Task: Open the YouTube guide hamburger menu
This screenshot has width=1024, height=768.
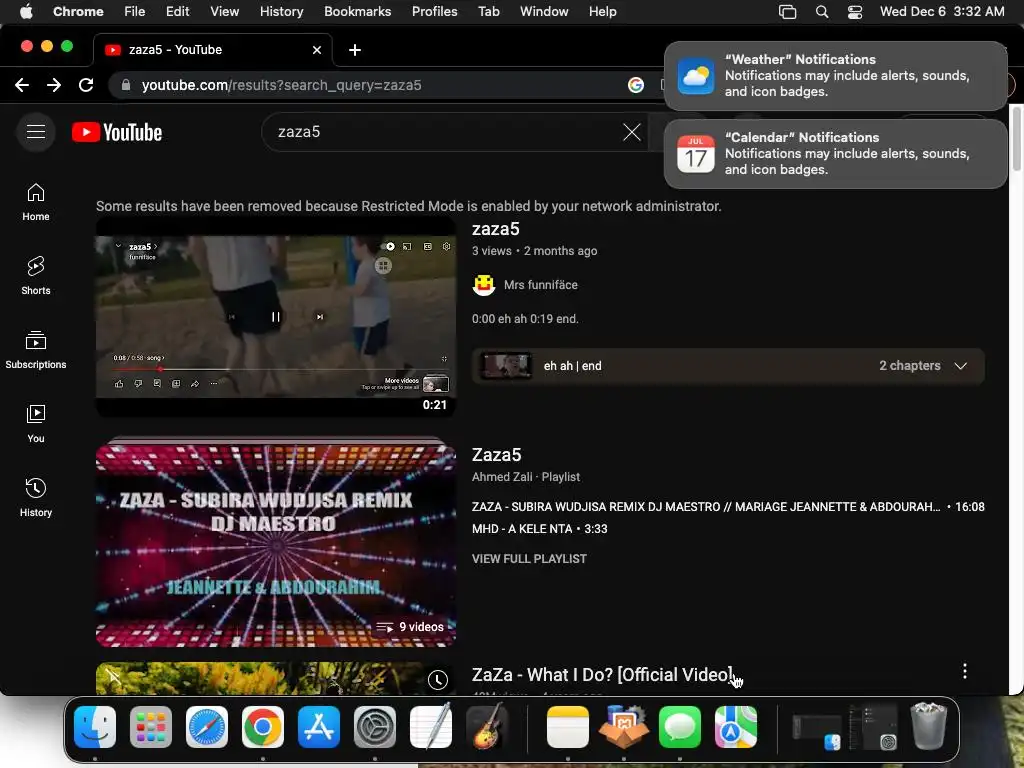Action: pos(36,132)
